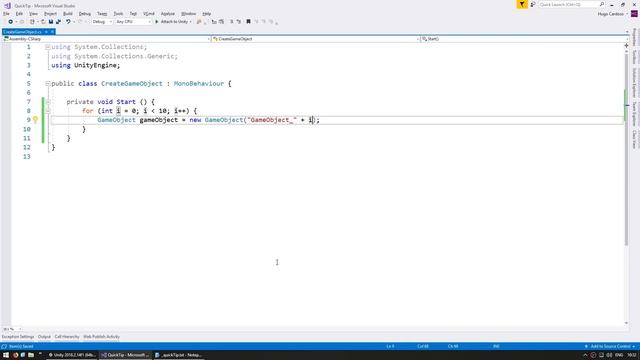The width and height of the screenshot is (640, 360).
Task: Collapse the for loop block
Action: coord(48,111)
